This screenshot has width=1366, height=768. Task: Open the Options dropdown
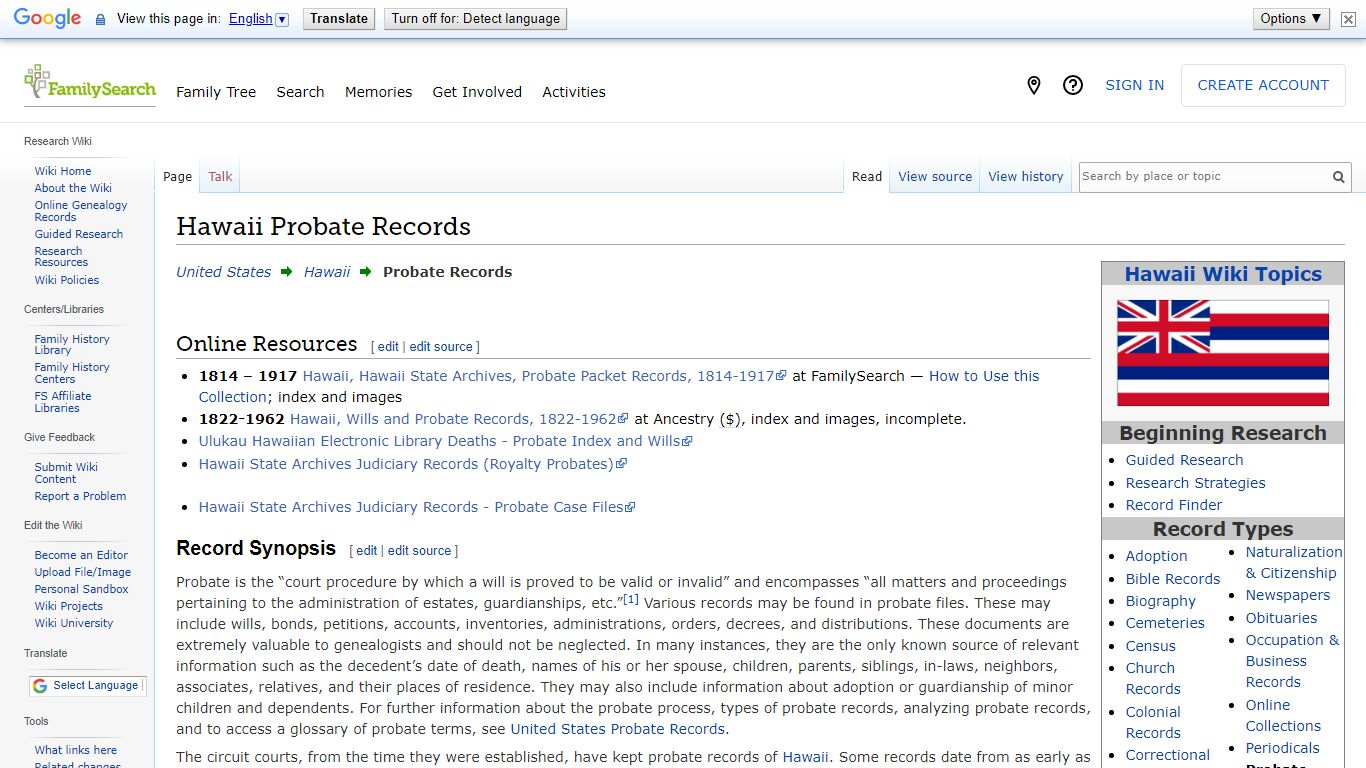coord(1291,18)
